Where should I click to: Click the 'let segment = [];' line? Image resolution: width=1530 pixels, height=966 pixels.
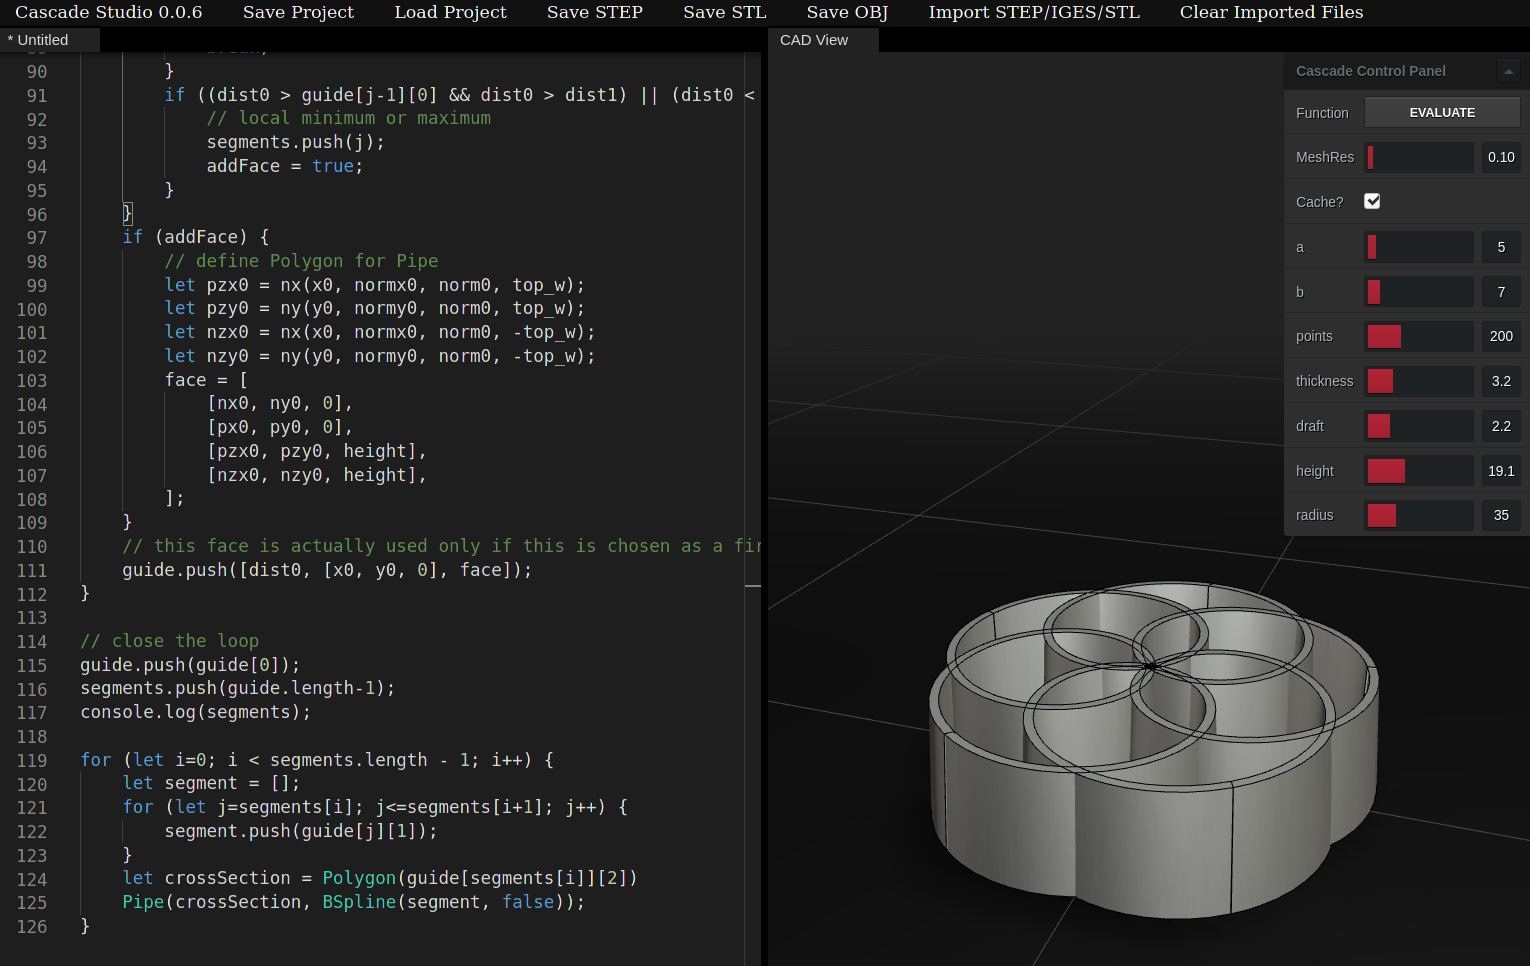211,783
